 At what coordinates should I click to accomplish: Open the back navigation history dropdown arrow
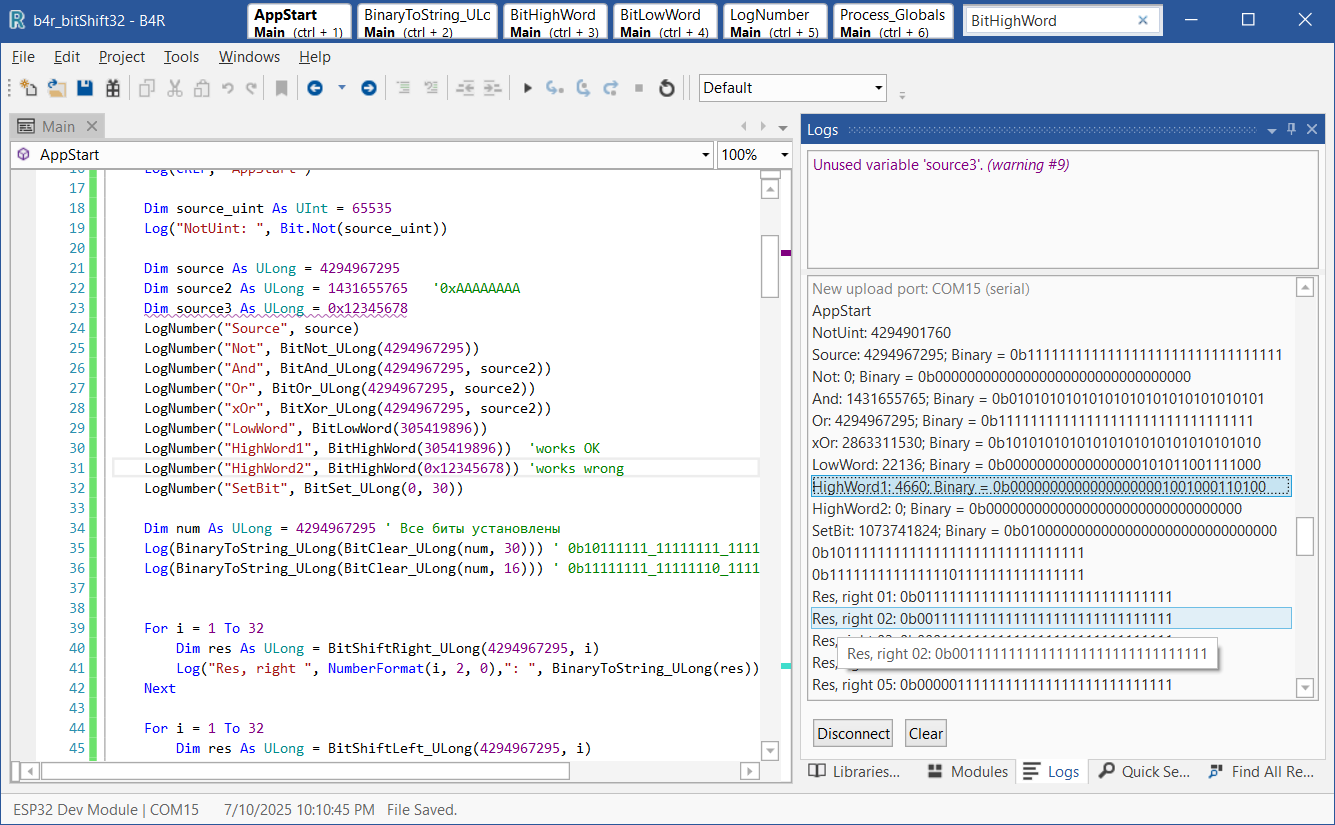[341, 88]
